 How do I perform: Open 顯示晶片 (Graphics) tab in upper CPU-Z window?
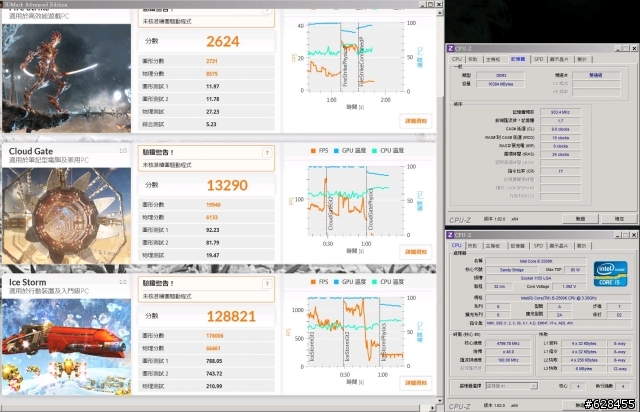pos(559,59)
